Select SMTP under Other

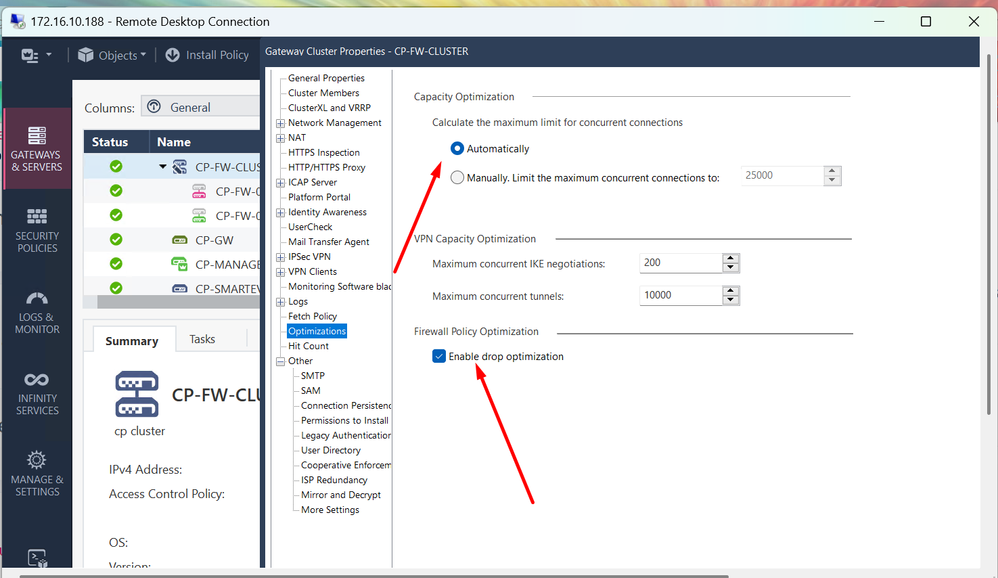[313, 376]
